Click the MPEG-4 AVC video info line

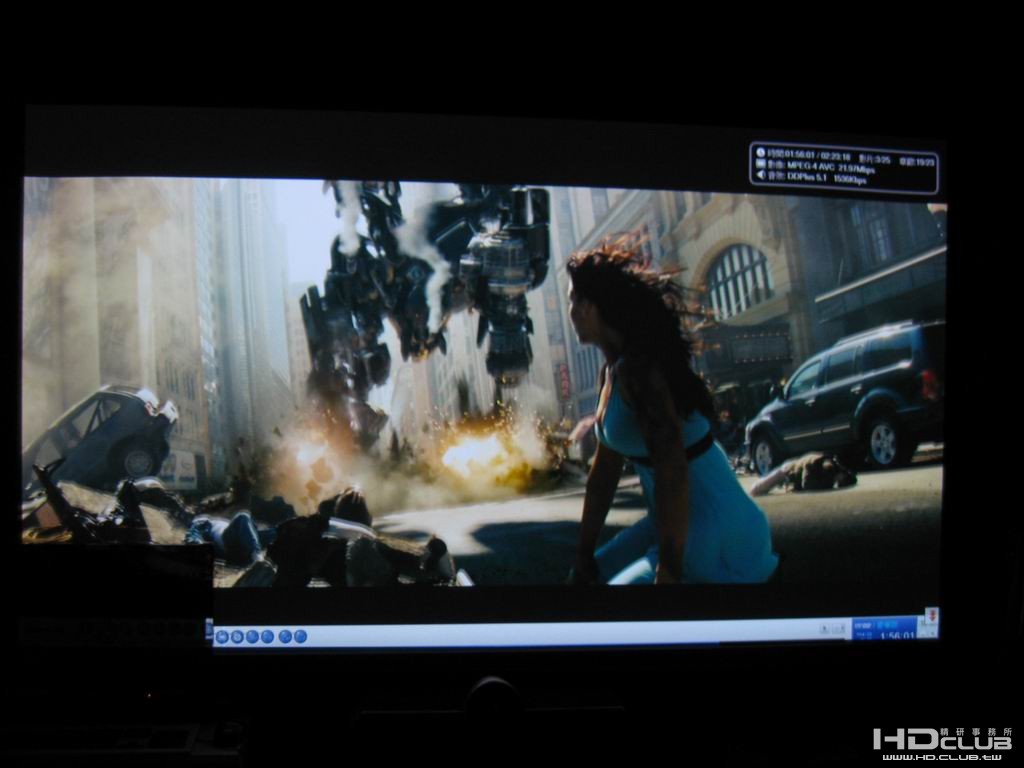coord(820,167)
